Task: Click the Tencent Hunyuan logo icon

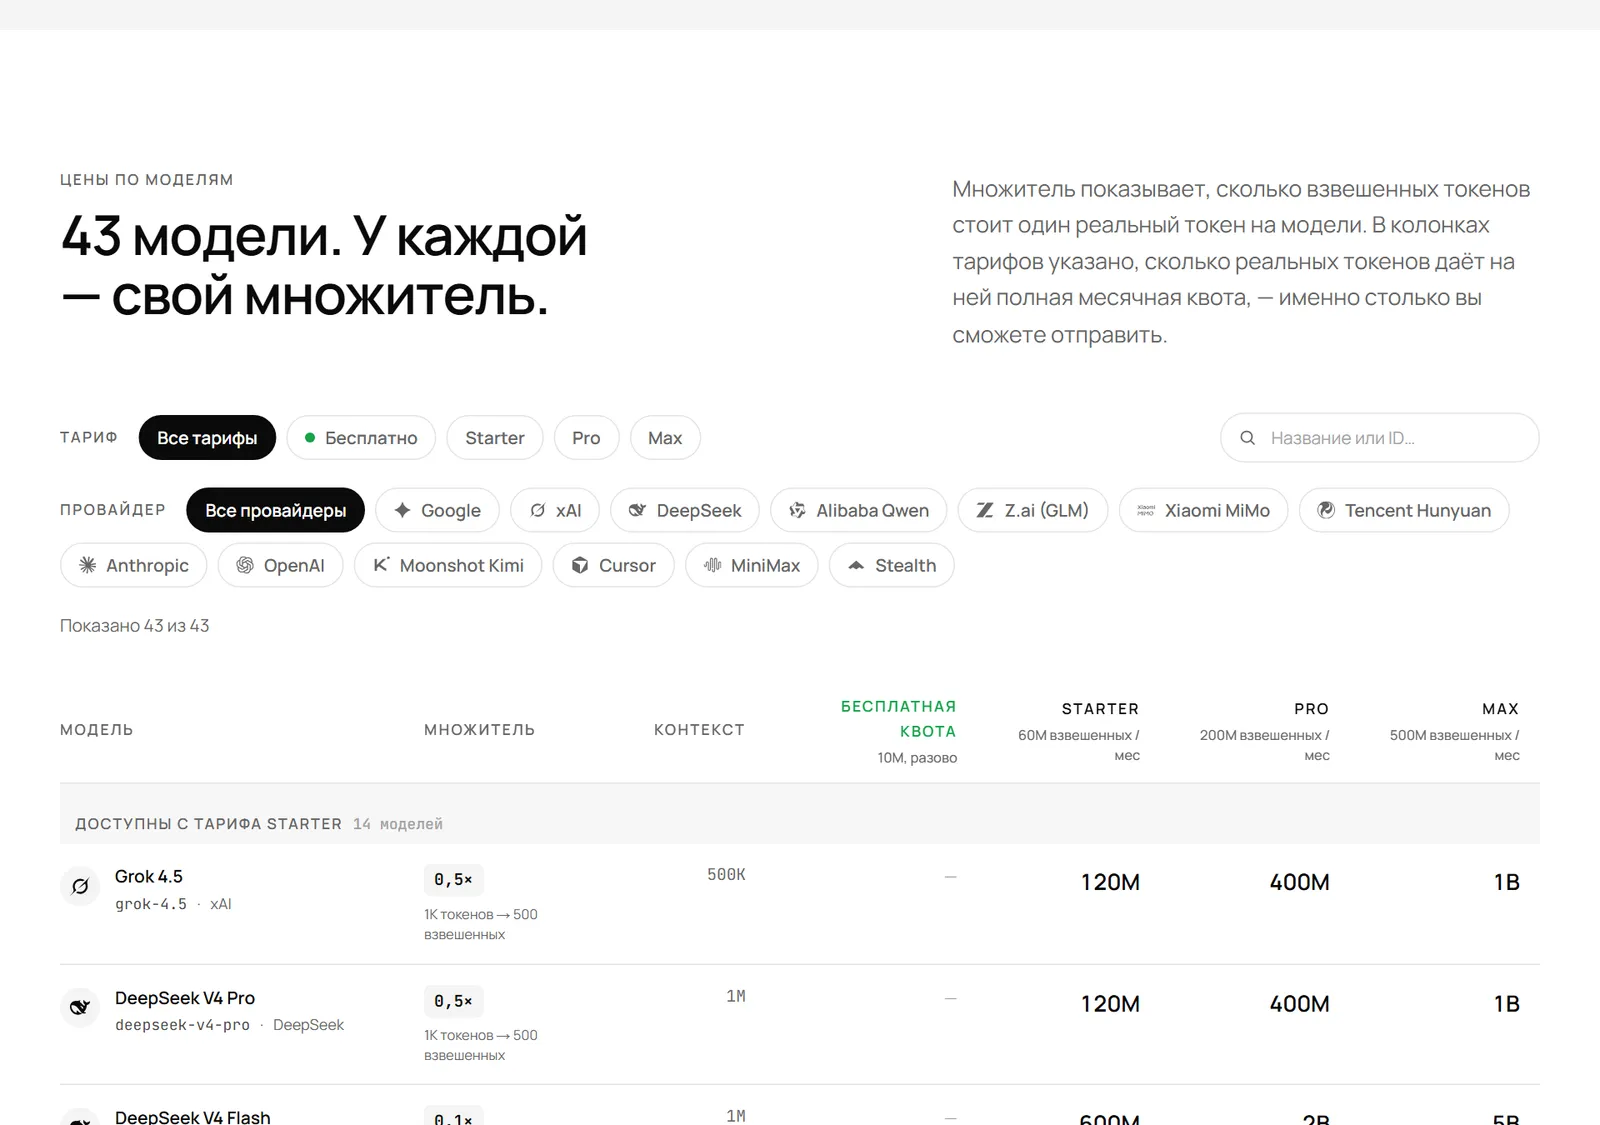Action: pos(1326,510)
